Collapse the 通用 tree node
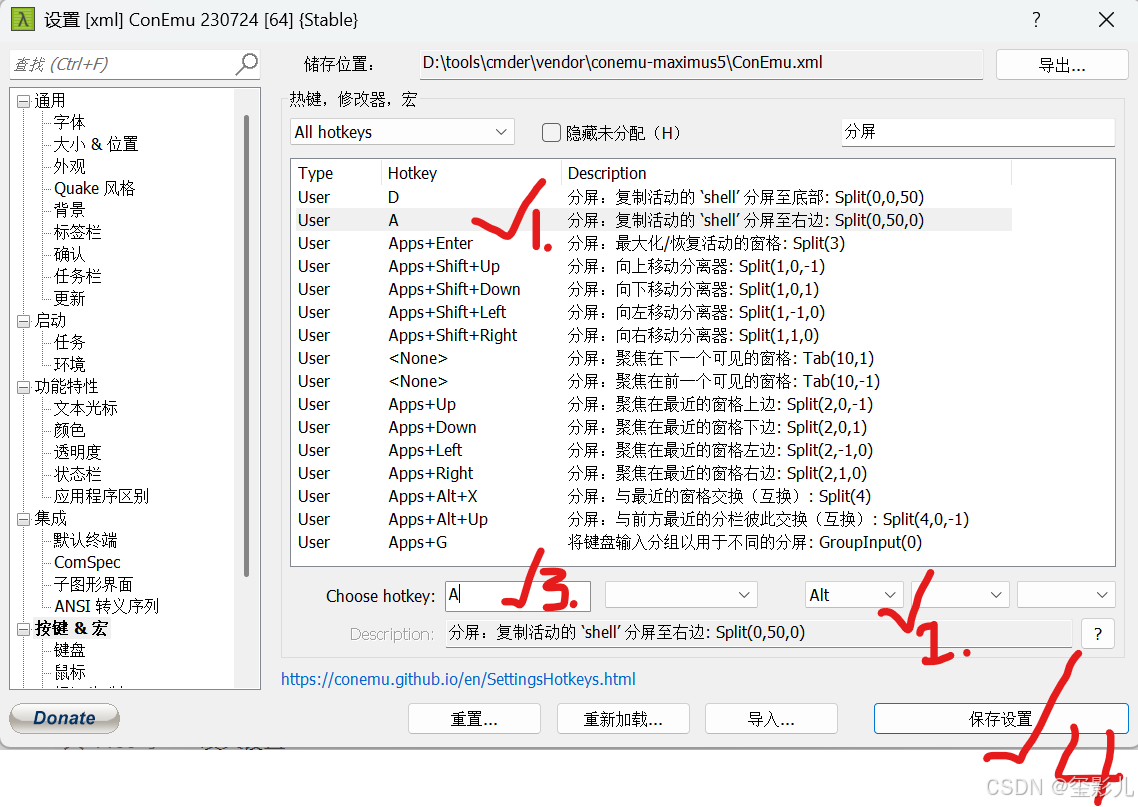 [x=23, y=101]
